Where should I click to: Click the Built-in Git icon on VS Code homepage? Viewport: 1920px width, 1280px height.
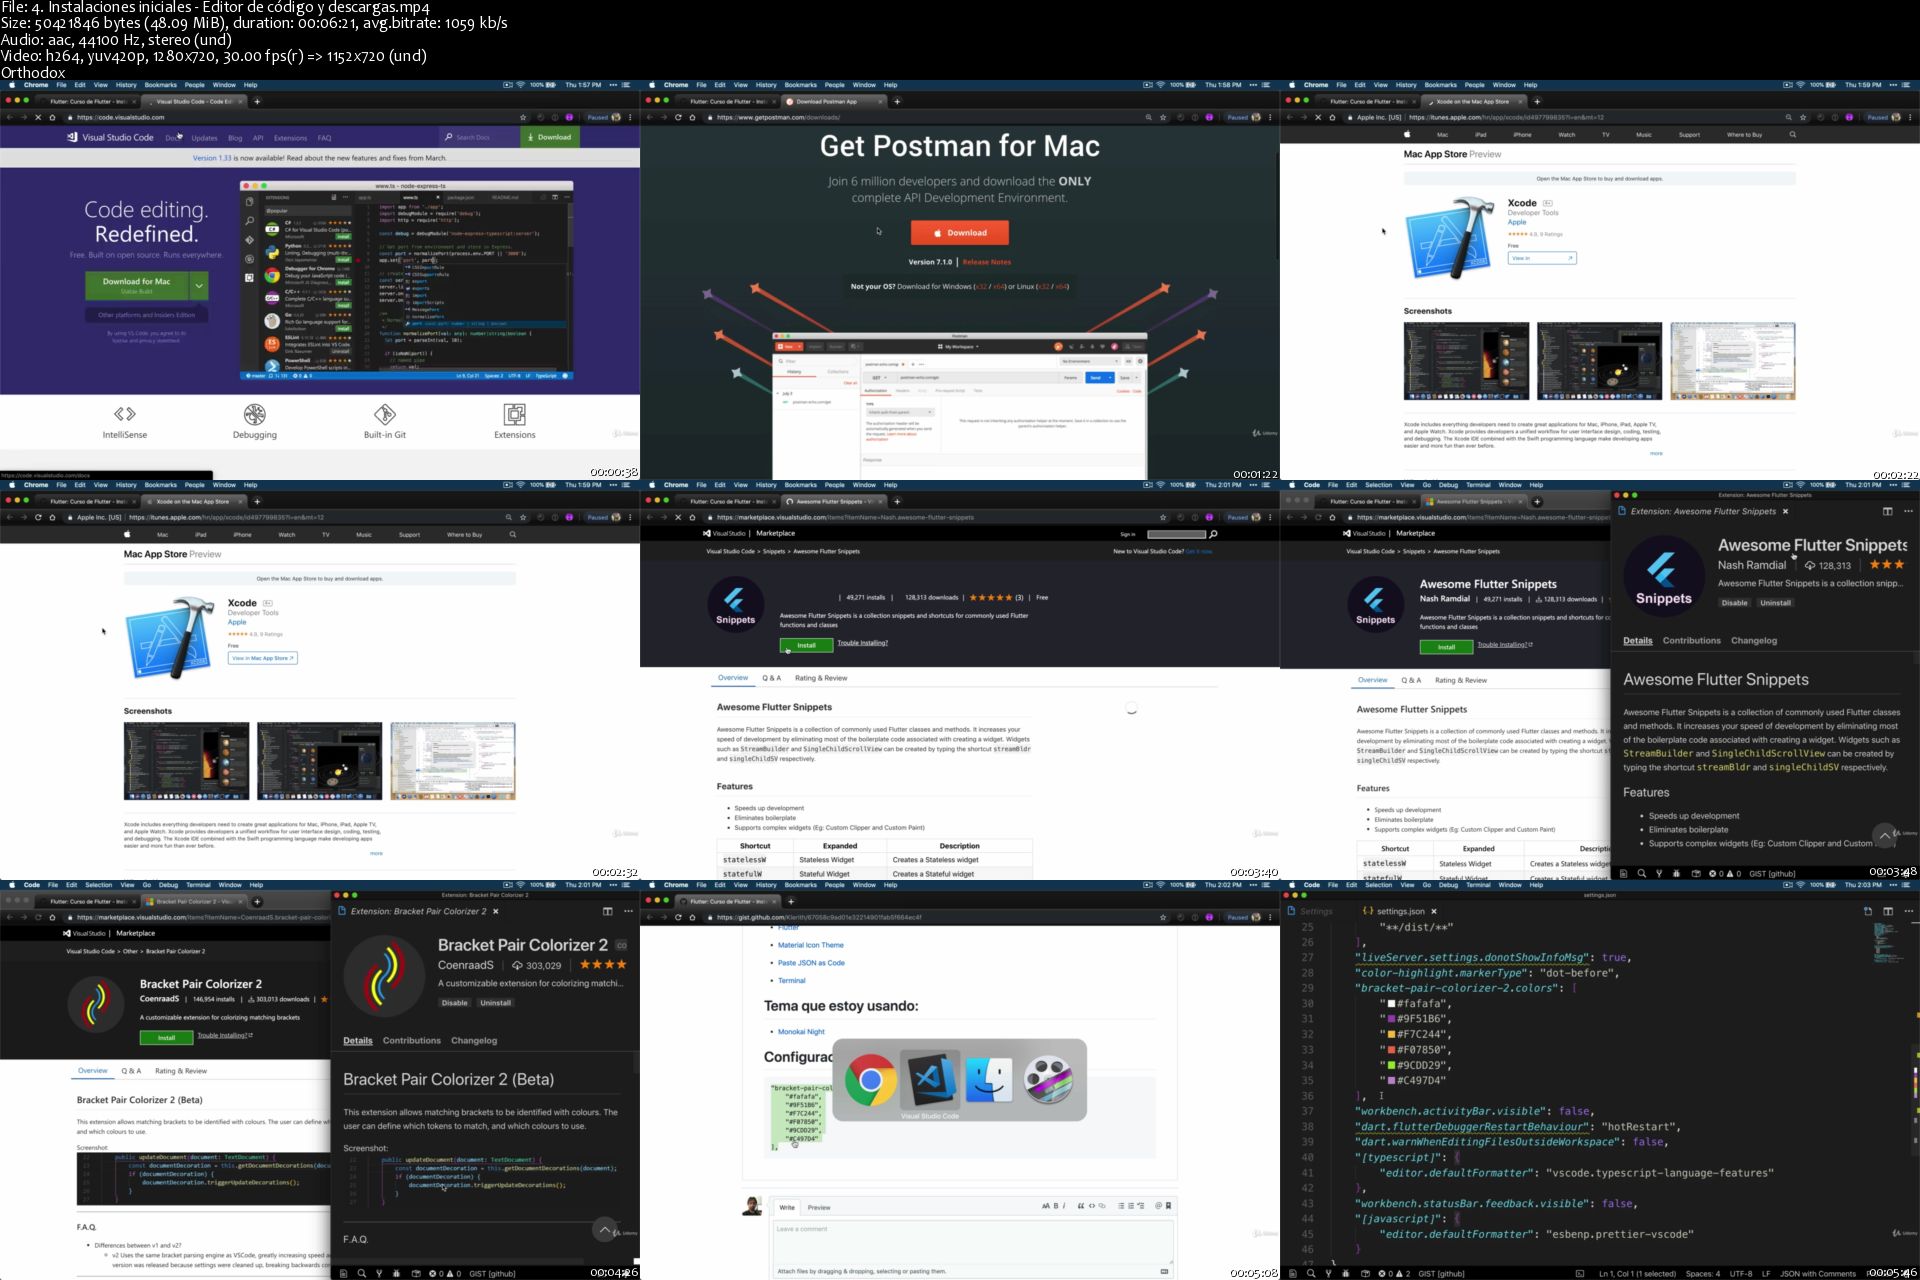[385, 414]
